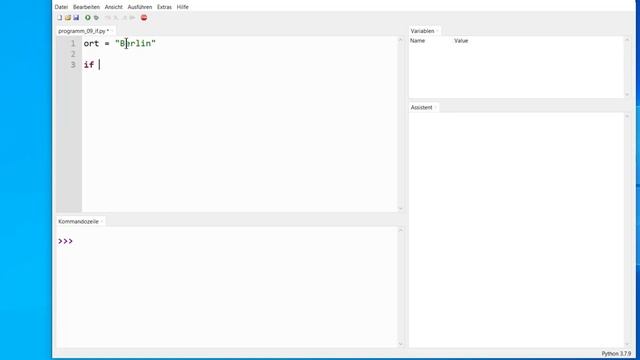Click the Value column header in Variablen
The image size is (640, 360).
point(461,41)
